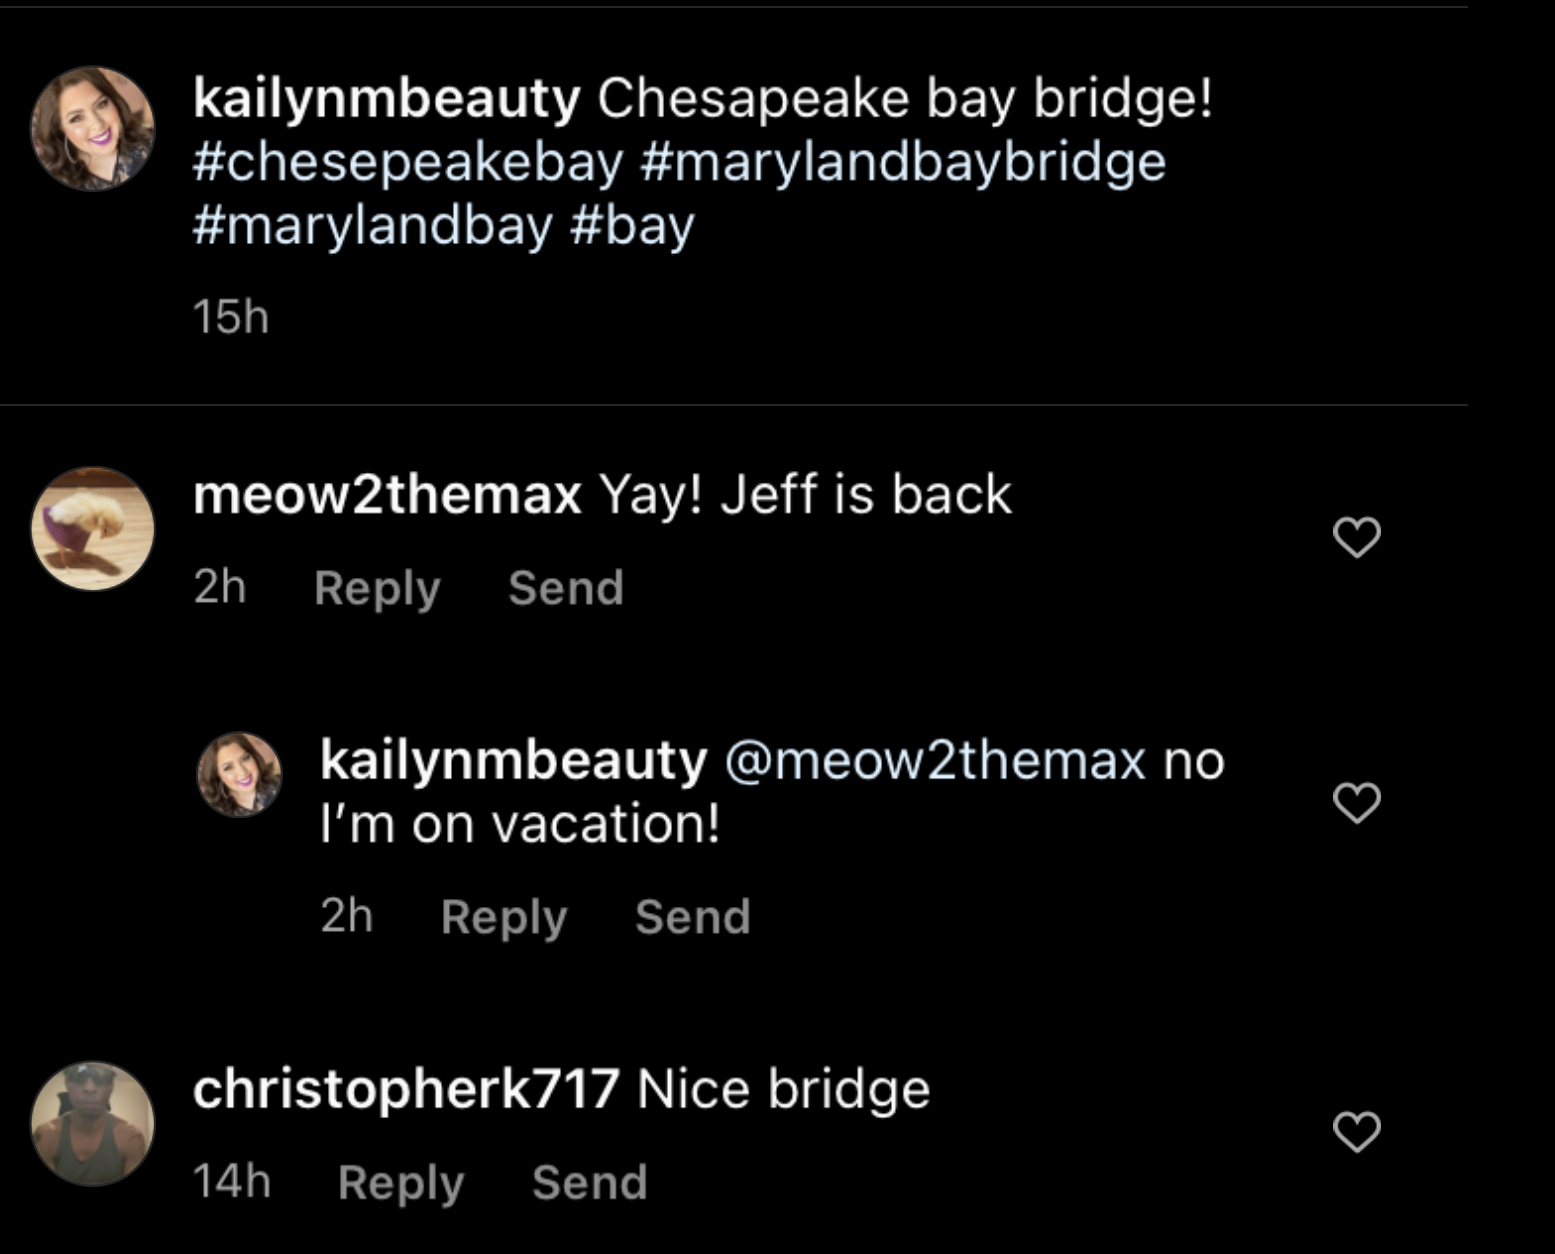The width and height of the screenshot is (1555, 1254).
Task: Reply to christopherk717's comment
Action: [401, 1183]
